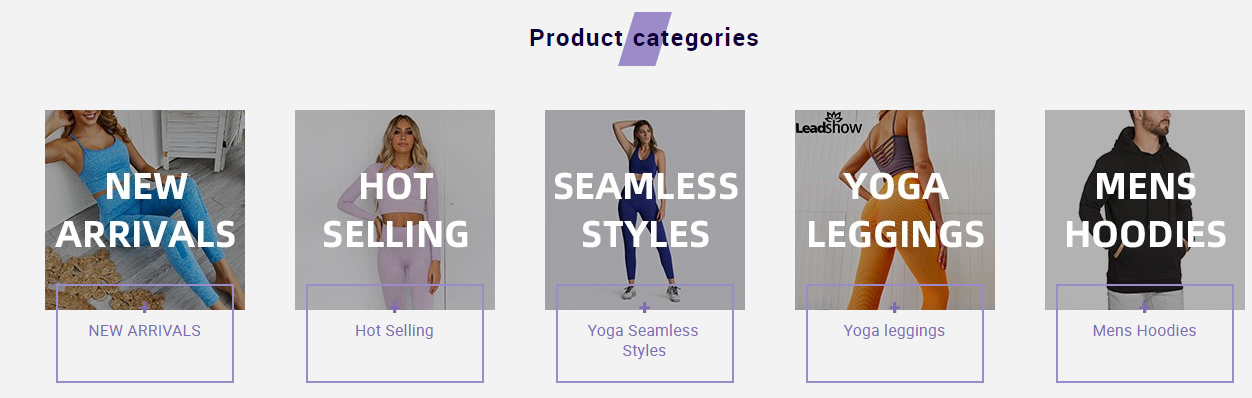Screen dimensions: 1252x398
Task: Select the black hoodie Mens Hoodies thumbnail
Action: point(1145,210)
